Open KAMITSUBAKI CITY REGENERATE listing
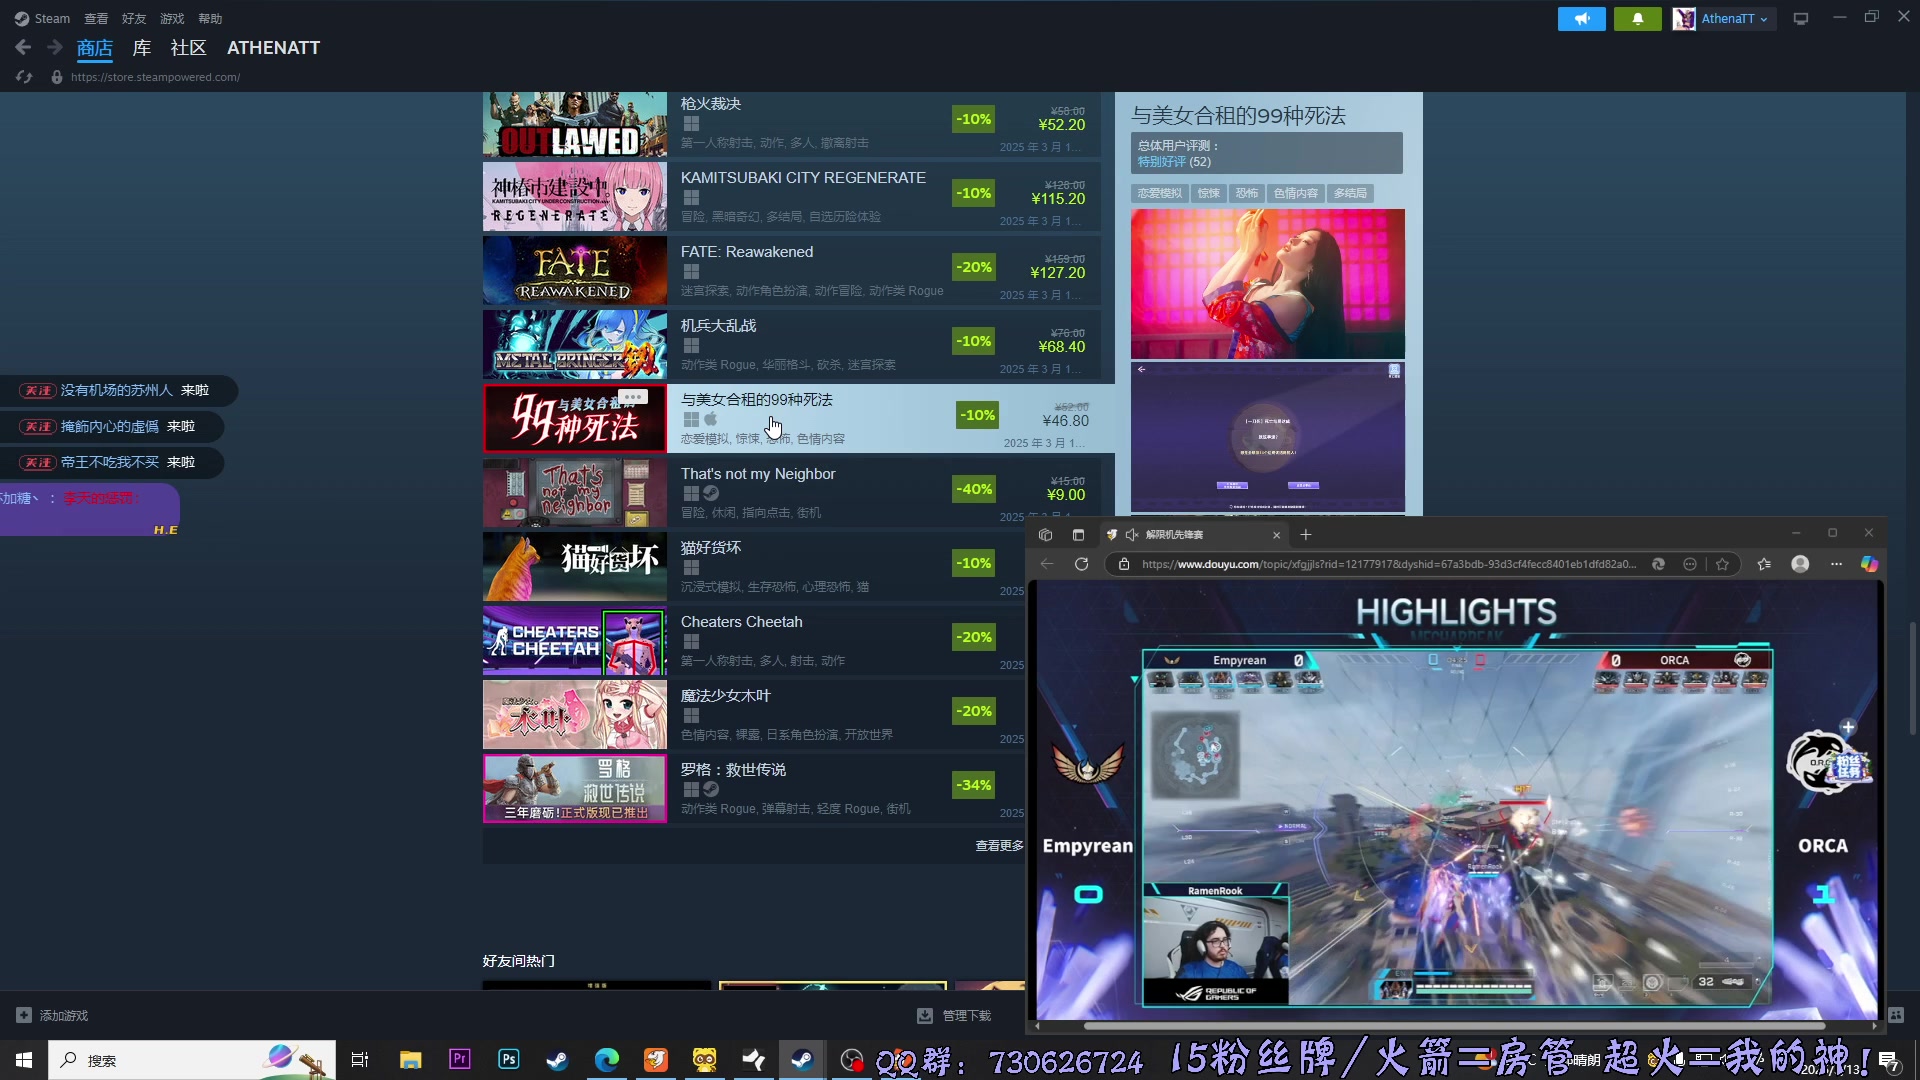1920x1080 pixels. pyautogui.click(x=791, y=198)
